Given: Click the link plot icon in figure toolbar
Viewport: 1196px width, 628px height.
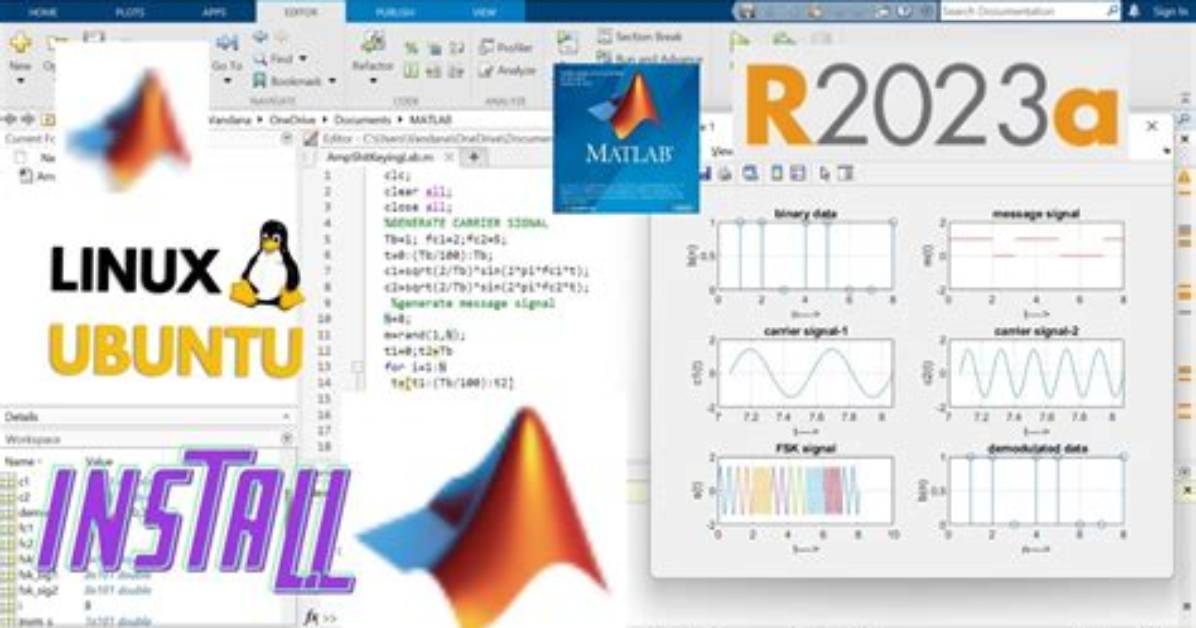Looking at the screenshot, I should (751, 174).
